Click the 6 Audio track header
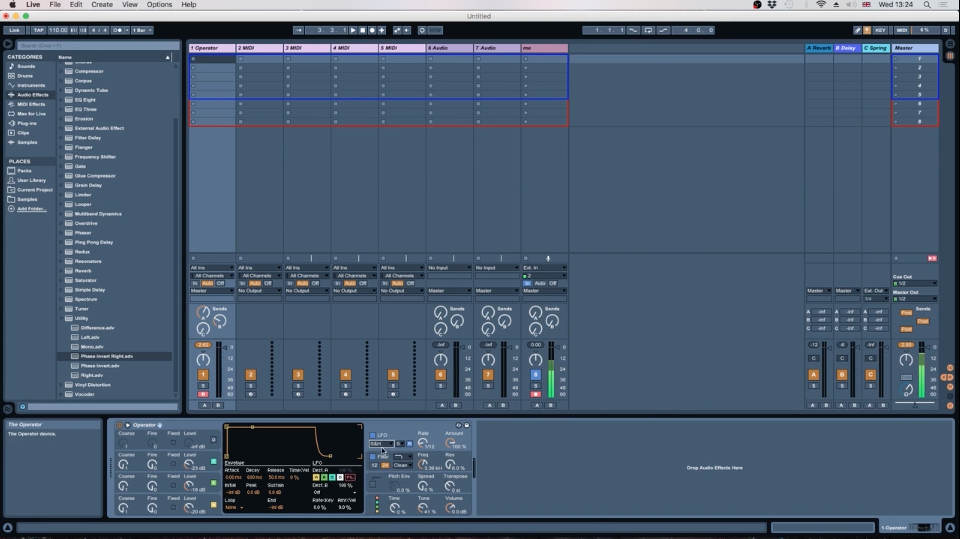The image size is (960, 539). (449, 48)
